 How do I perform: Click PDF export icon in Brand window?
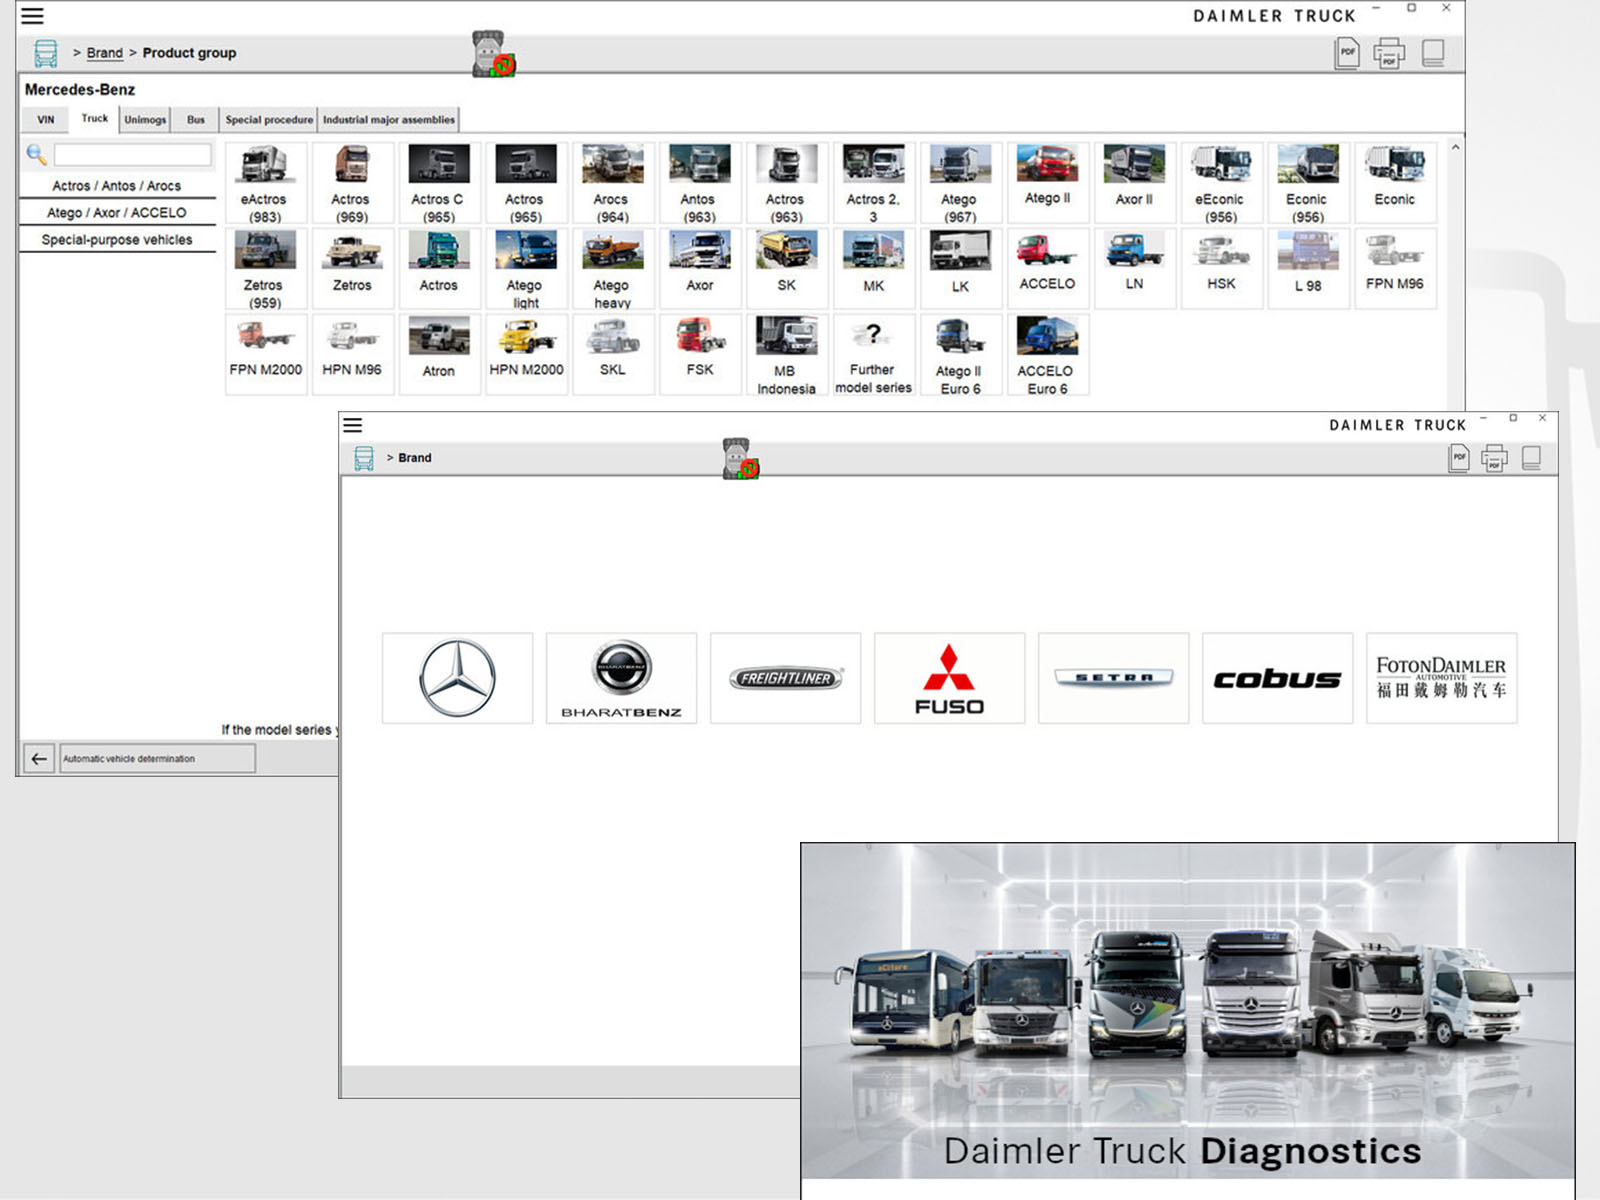point(1459,459)
